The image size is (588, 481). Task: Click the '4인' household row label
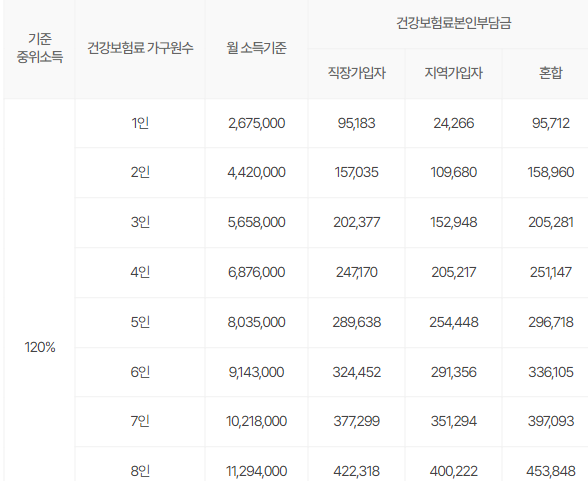click(140, 272)
